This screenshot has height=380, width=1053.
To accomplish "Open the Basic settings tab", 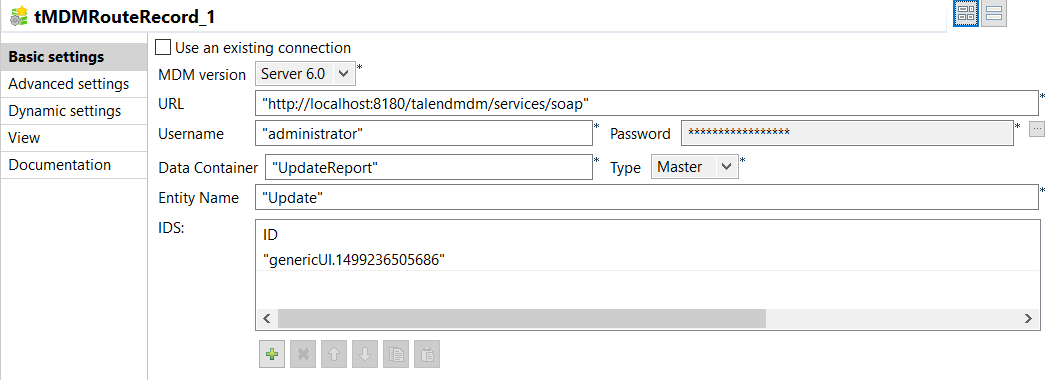I will pyautogui.click(x=74, y=57).
